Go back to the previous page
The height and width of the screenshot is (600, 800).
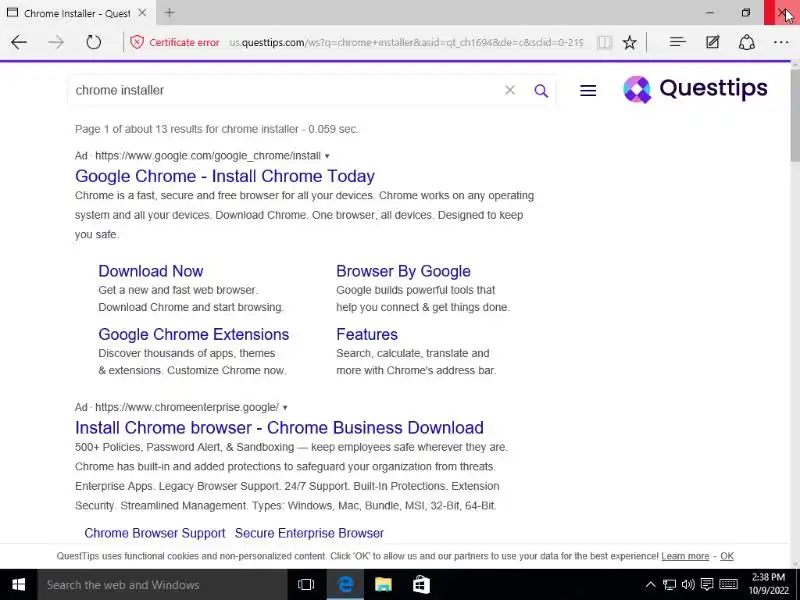click(19, 42)
